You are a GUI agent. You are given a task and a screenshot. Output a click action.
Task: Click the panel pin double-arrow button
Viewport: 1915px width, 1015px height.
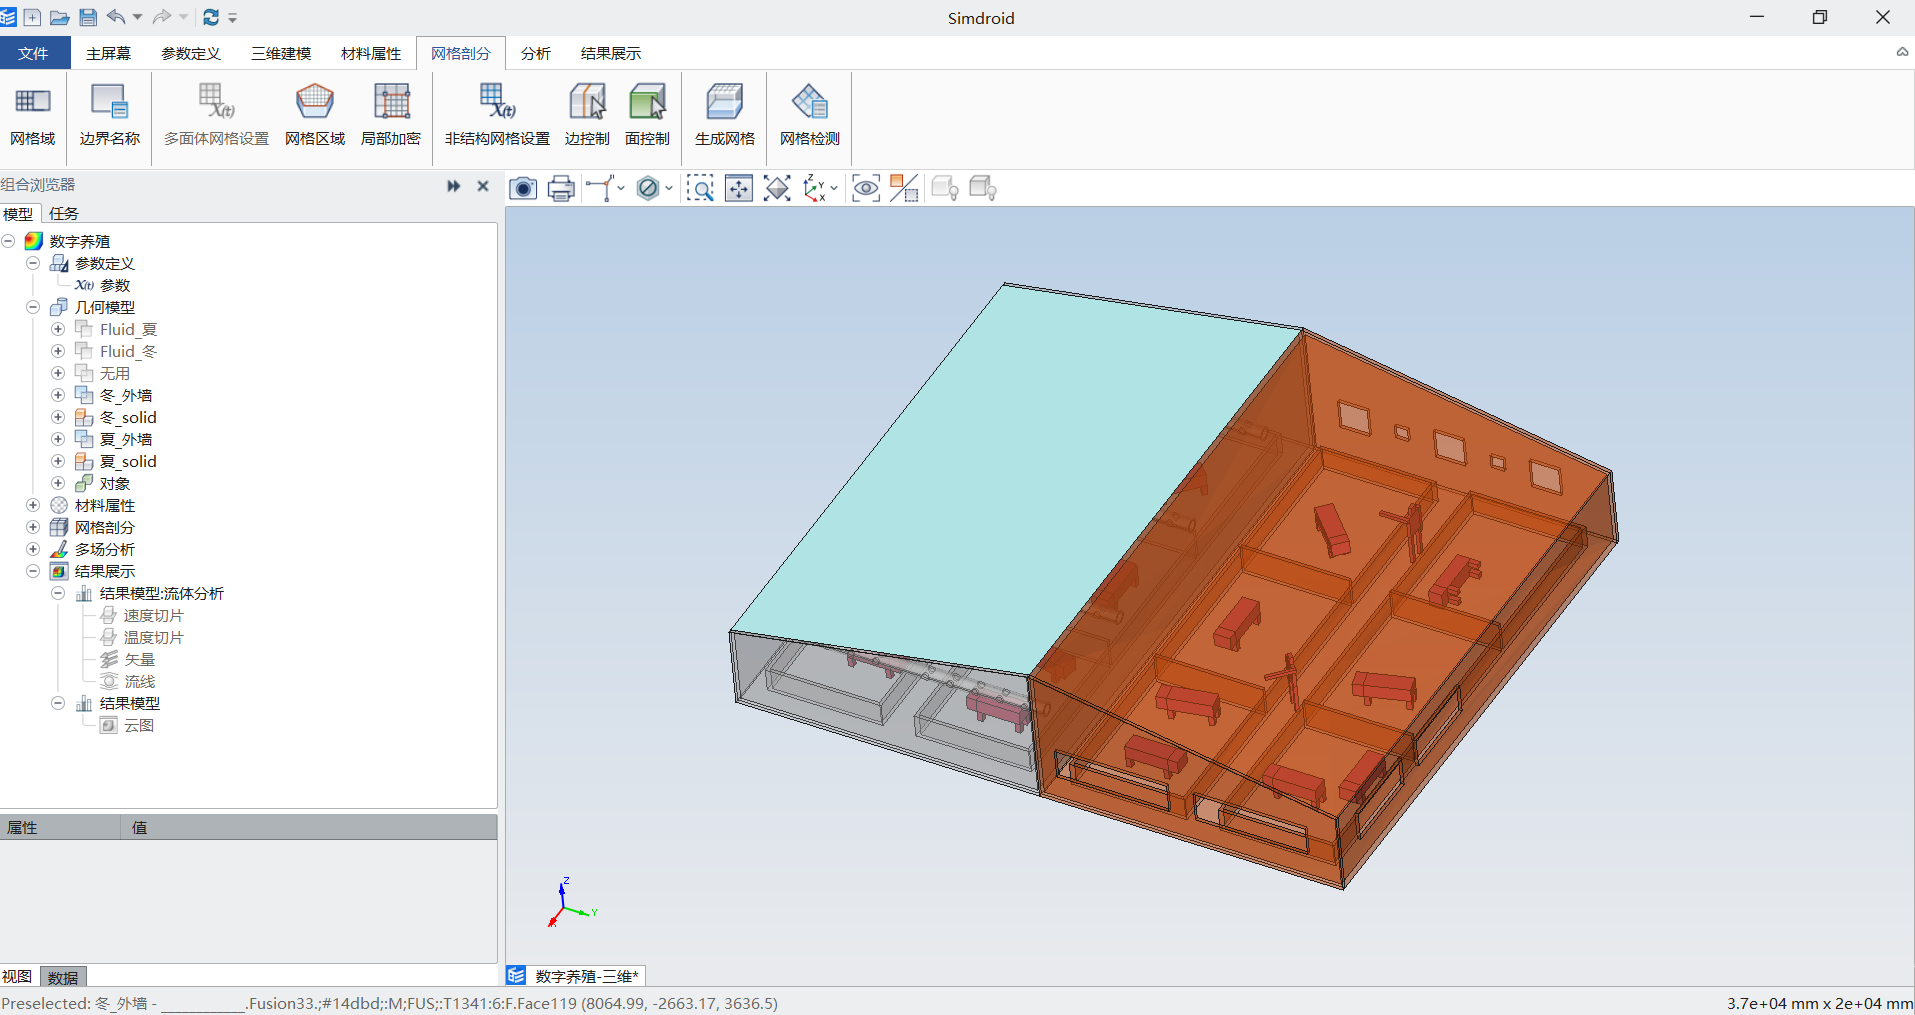(453, 186)
